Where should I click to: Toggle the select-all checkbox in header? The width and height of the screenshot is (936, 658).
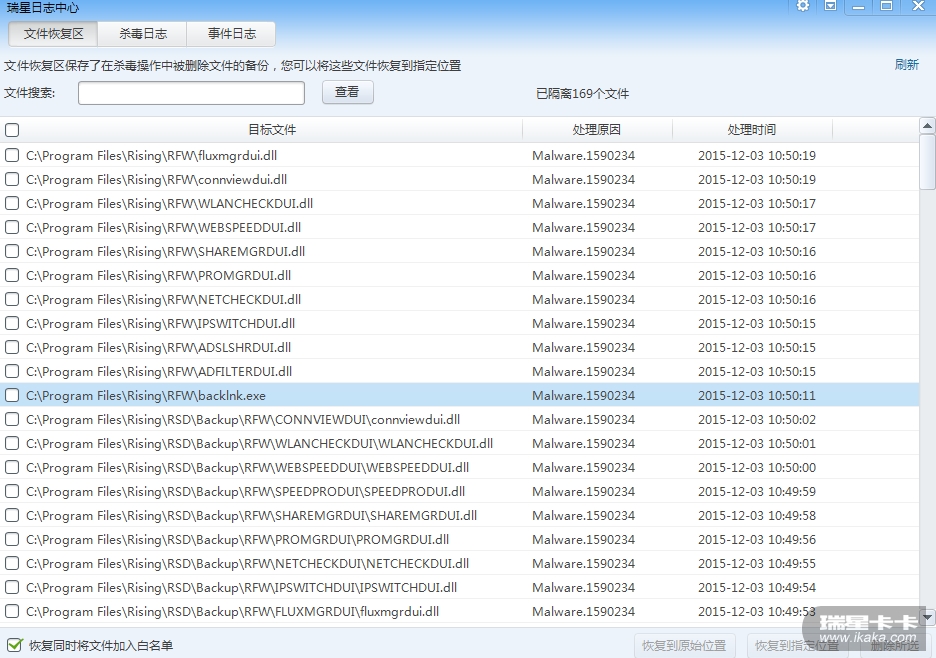12,130
